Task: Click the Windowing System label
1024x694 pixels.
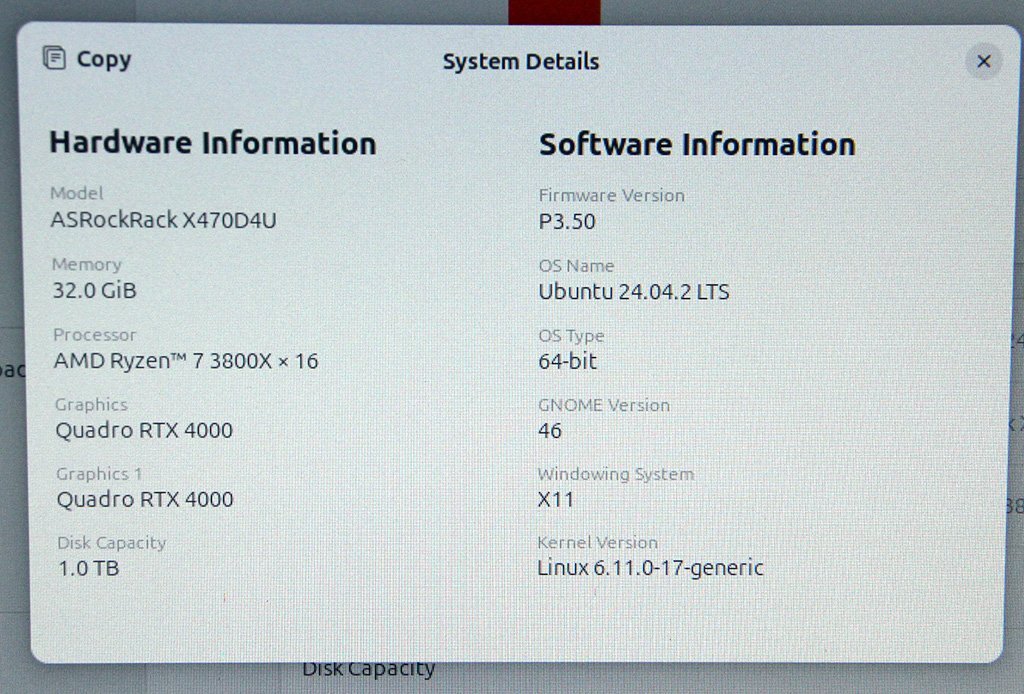Action: [616, 475]
